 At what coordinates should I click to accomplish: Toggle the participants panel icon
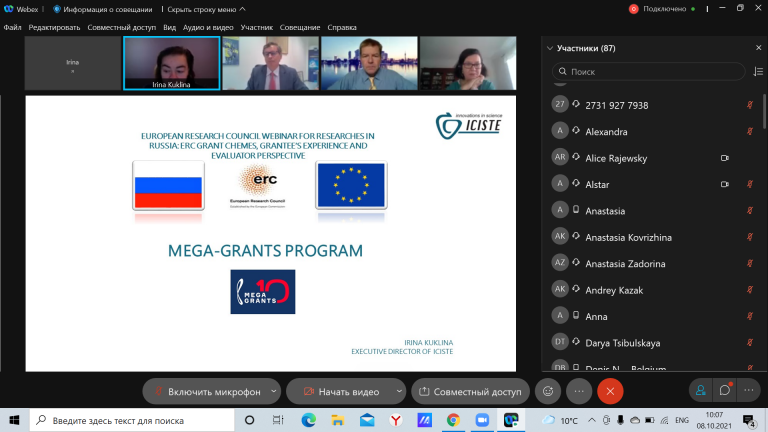(x=701, y=390)
